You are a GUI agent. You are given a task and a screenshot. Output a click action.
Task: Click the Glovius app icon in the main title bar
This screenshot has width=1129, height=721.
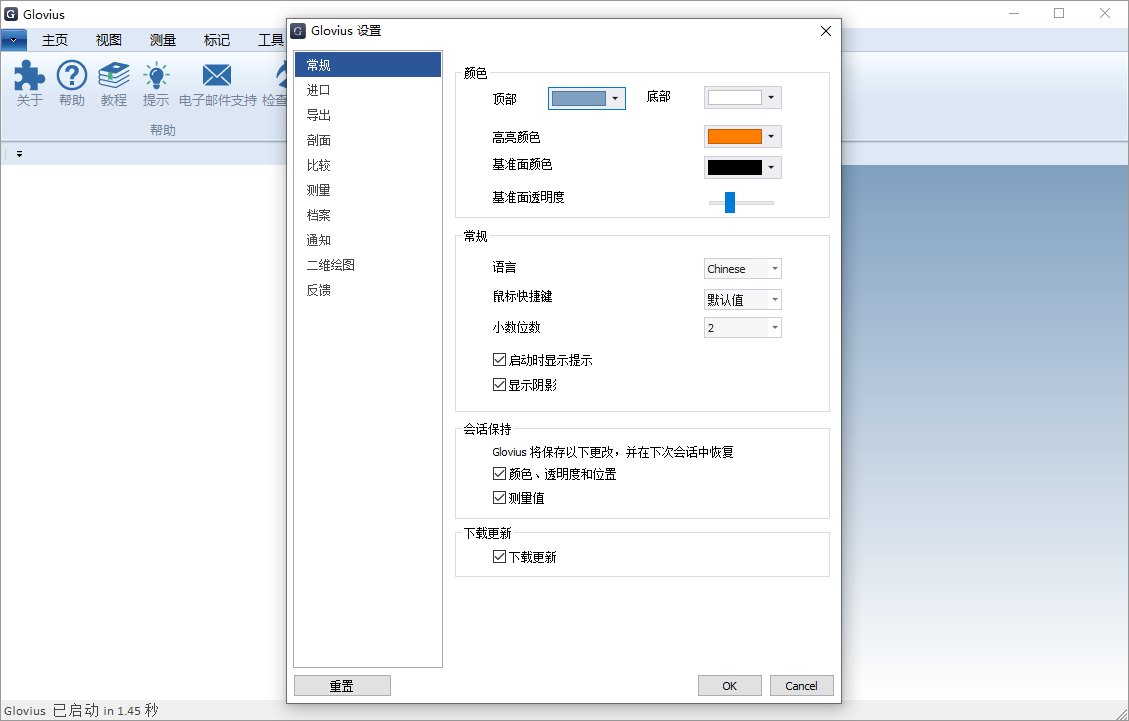point(11,14)
